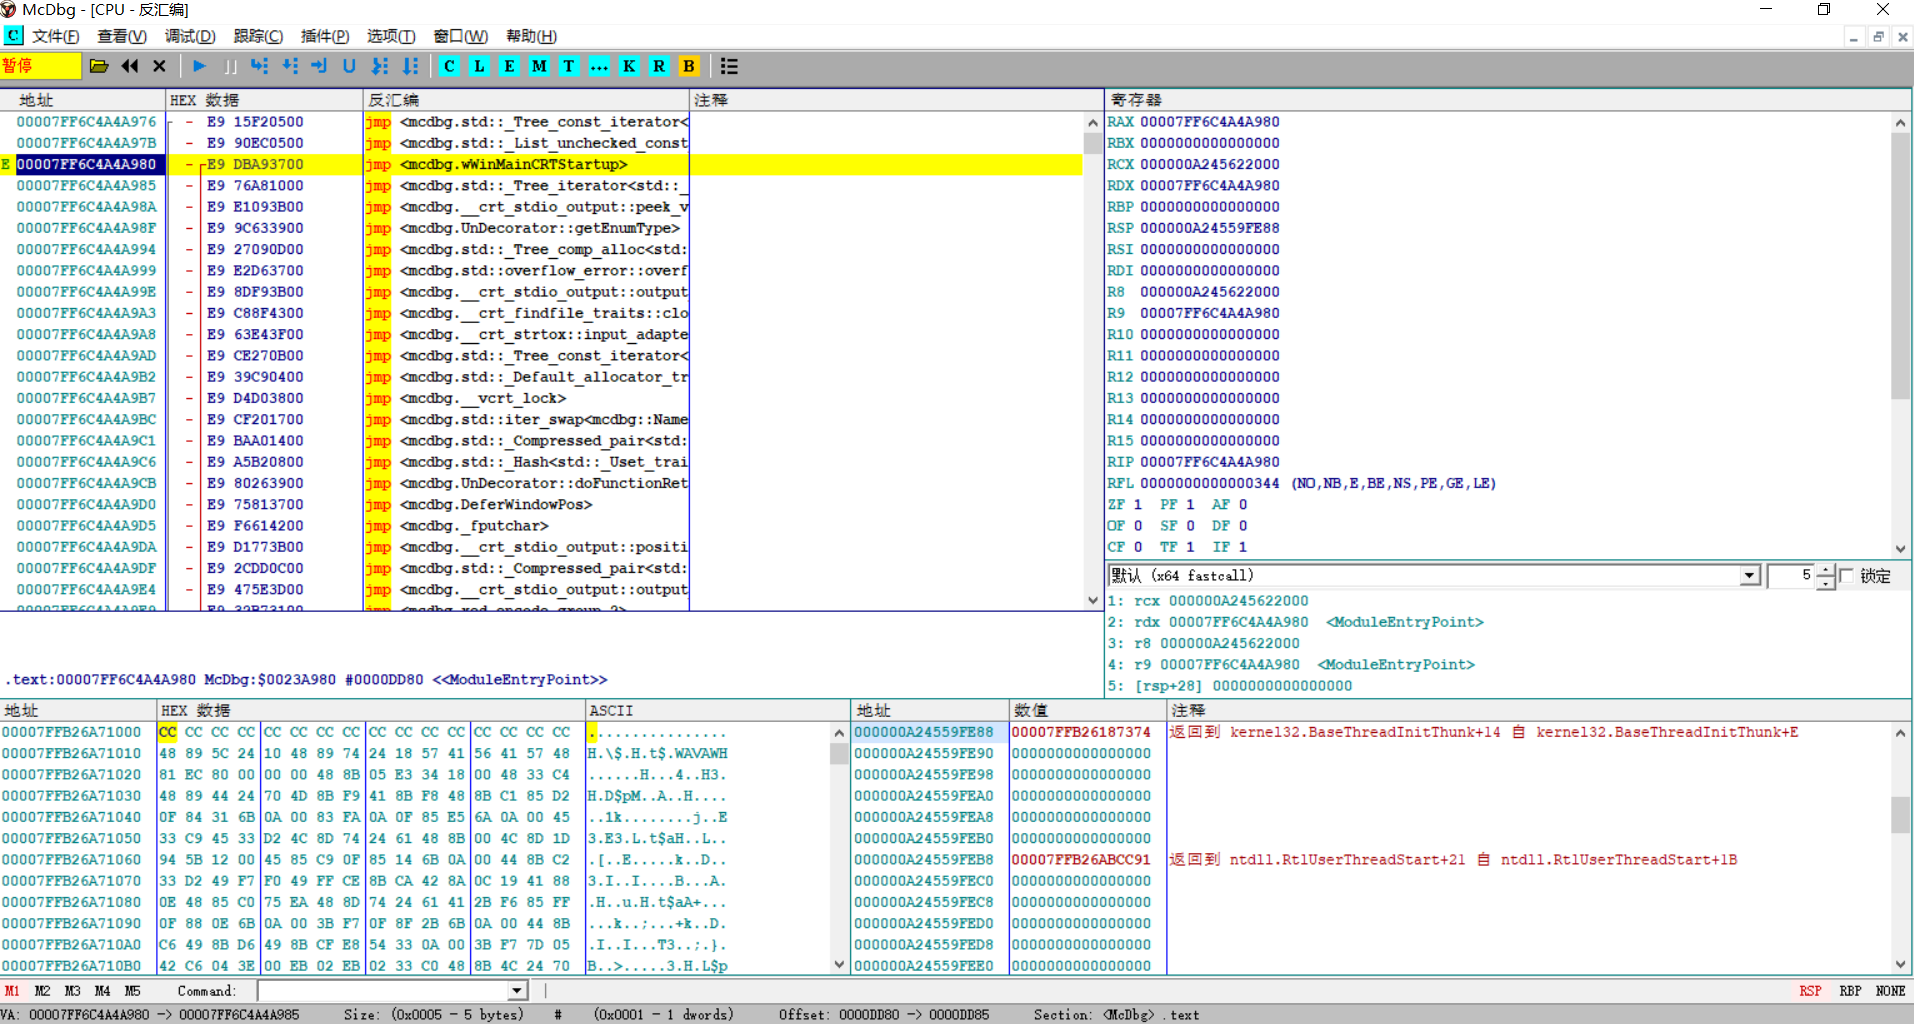Click the restart (rewind) toolbar icon
This screenshot has width=1914, height=1024.
pos(130,66)
